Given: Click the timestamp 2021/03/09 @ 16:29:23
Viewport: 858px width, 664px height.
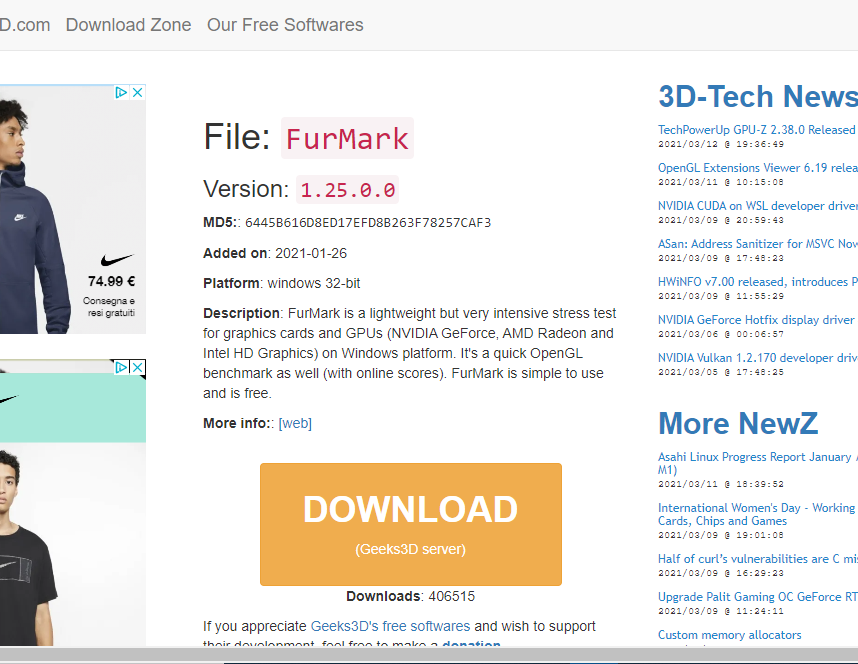Looking at the screenshot, I should pyautogui.click(x=721, y=573).
